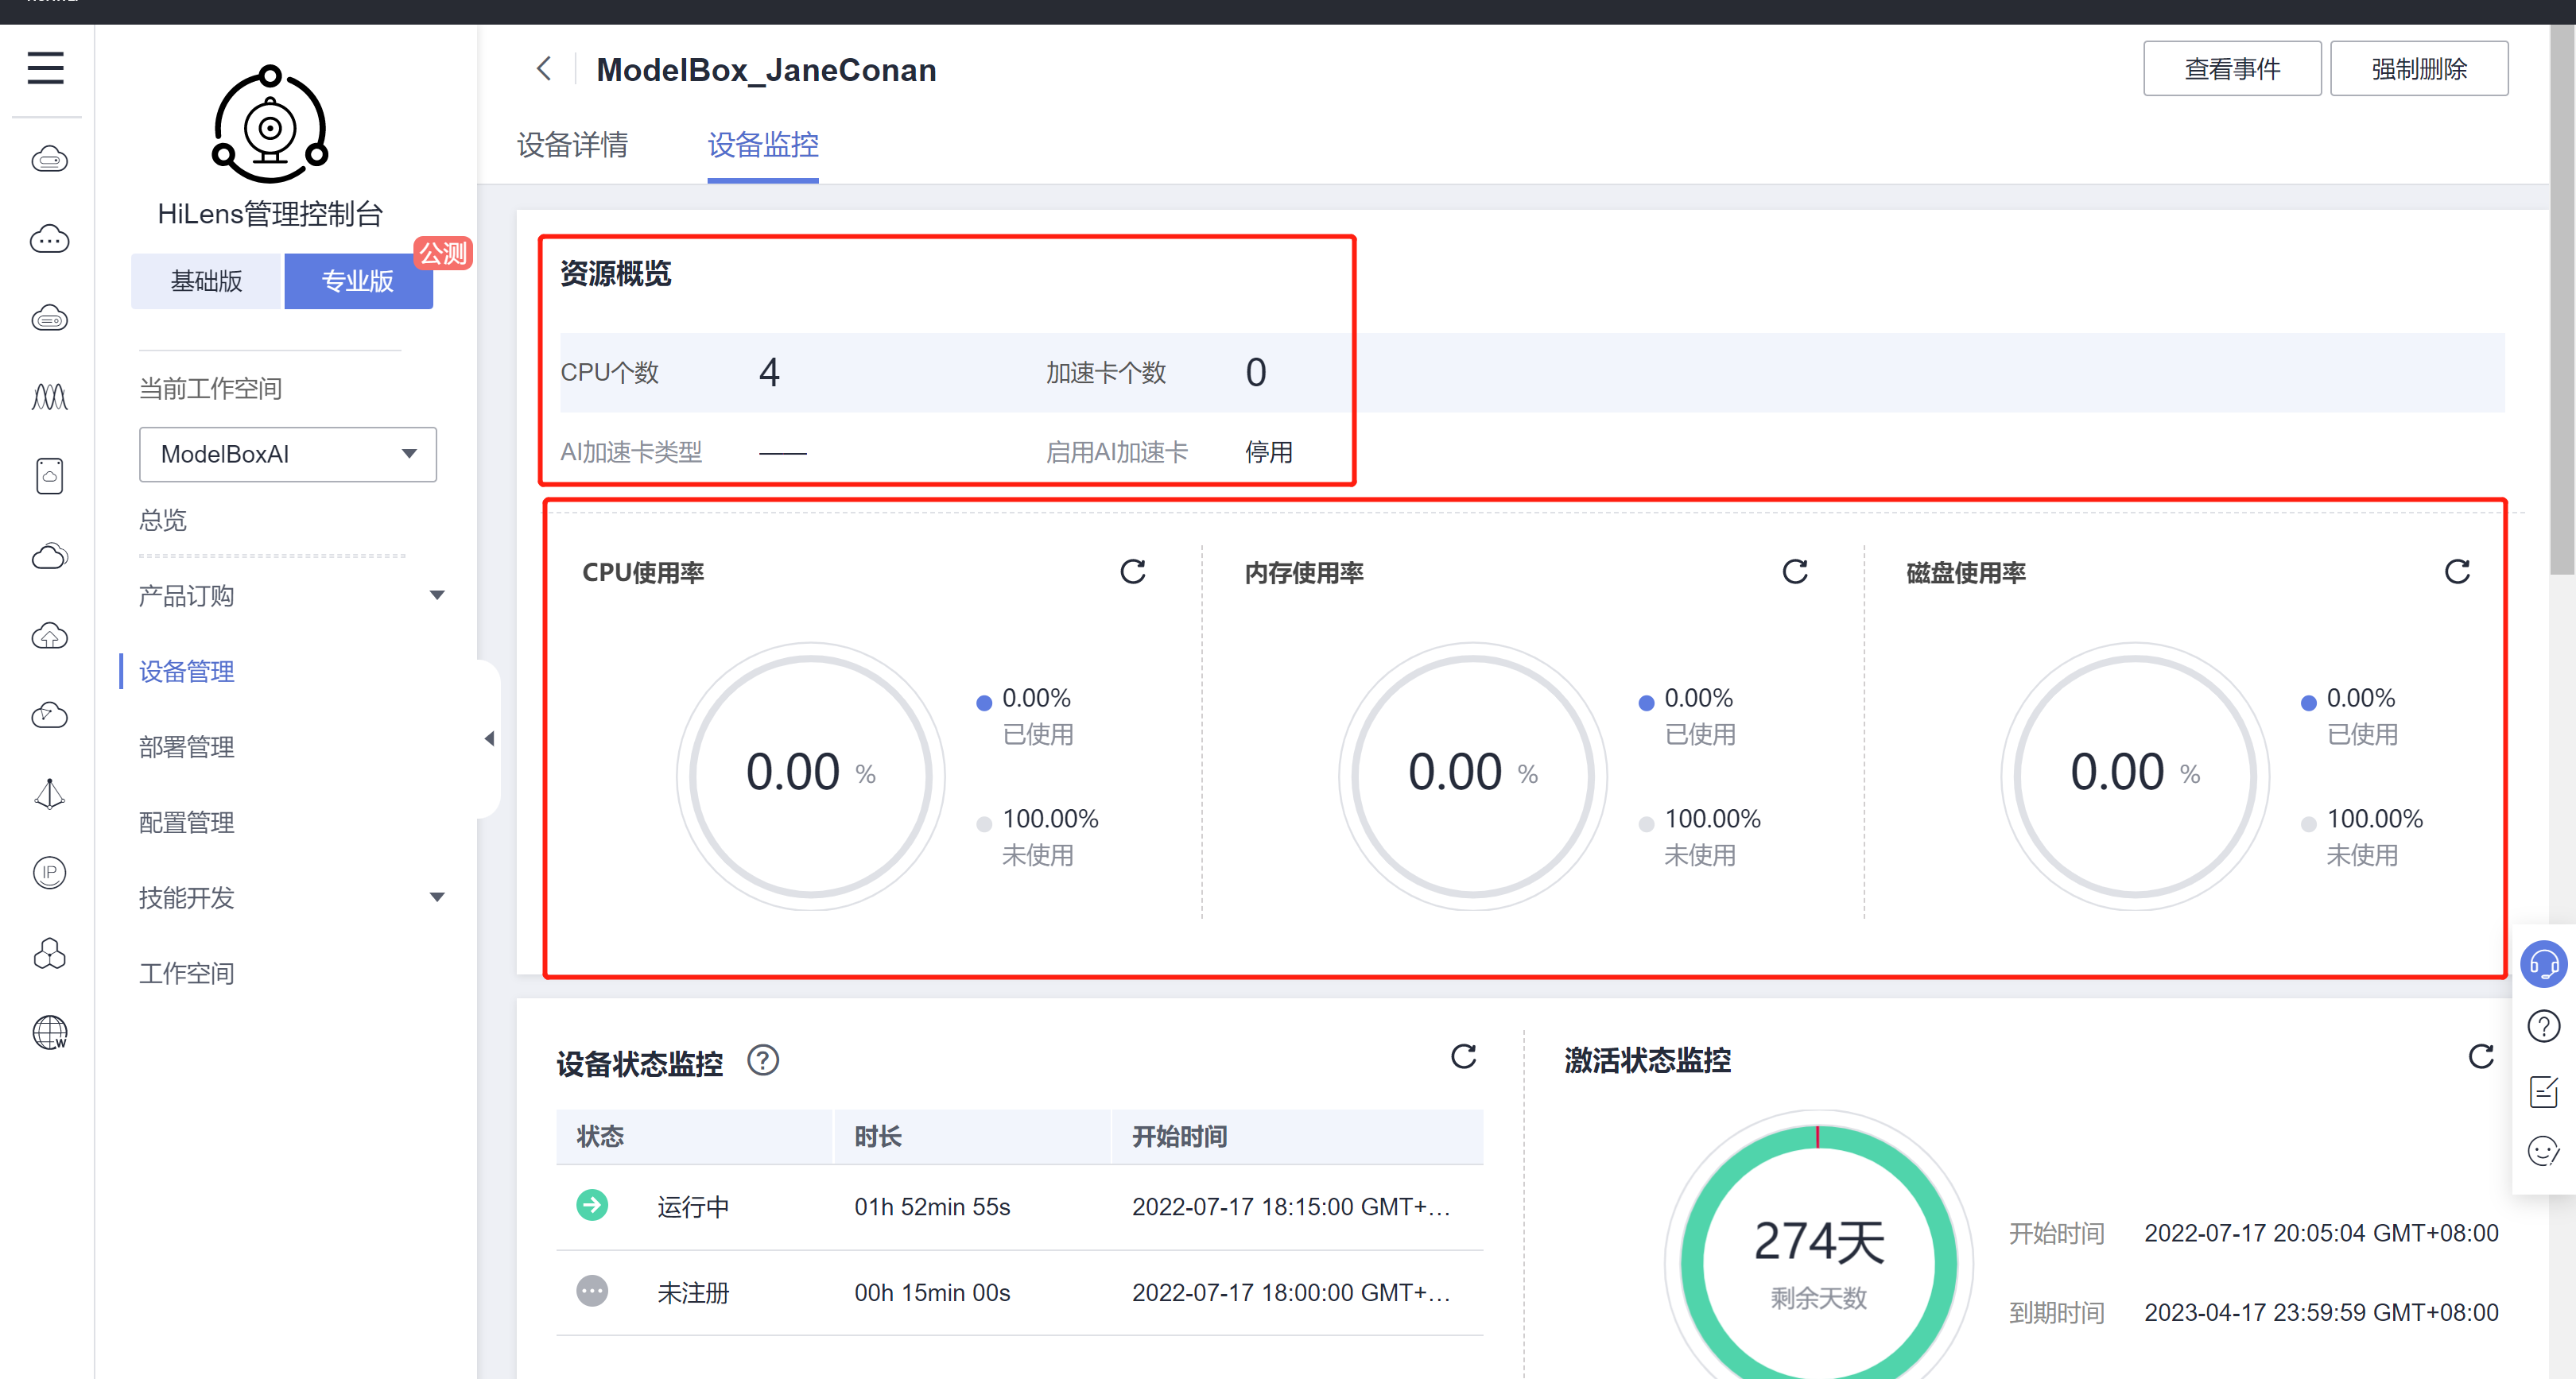Switch to the 设备详情 tab
Viewport: 2576px width, 1379px height.
[572, 145]
